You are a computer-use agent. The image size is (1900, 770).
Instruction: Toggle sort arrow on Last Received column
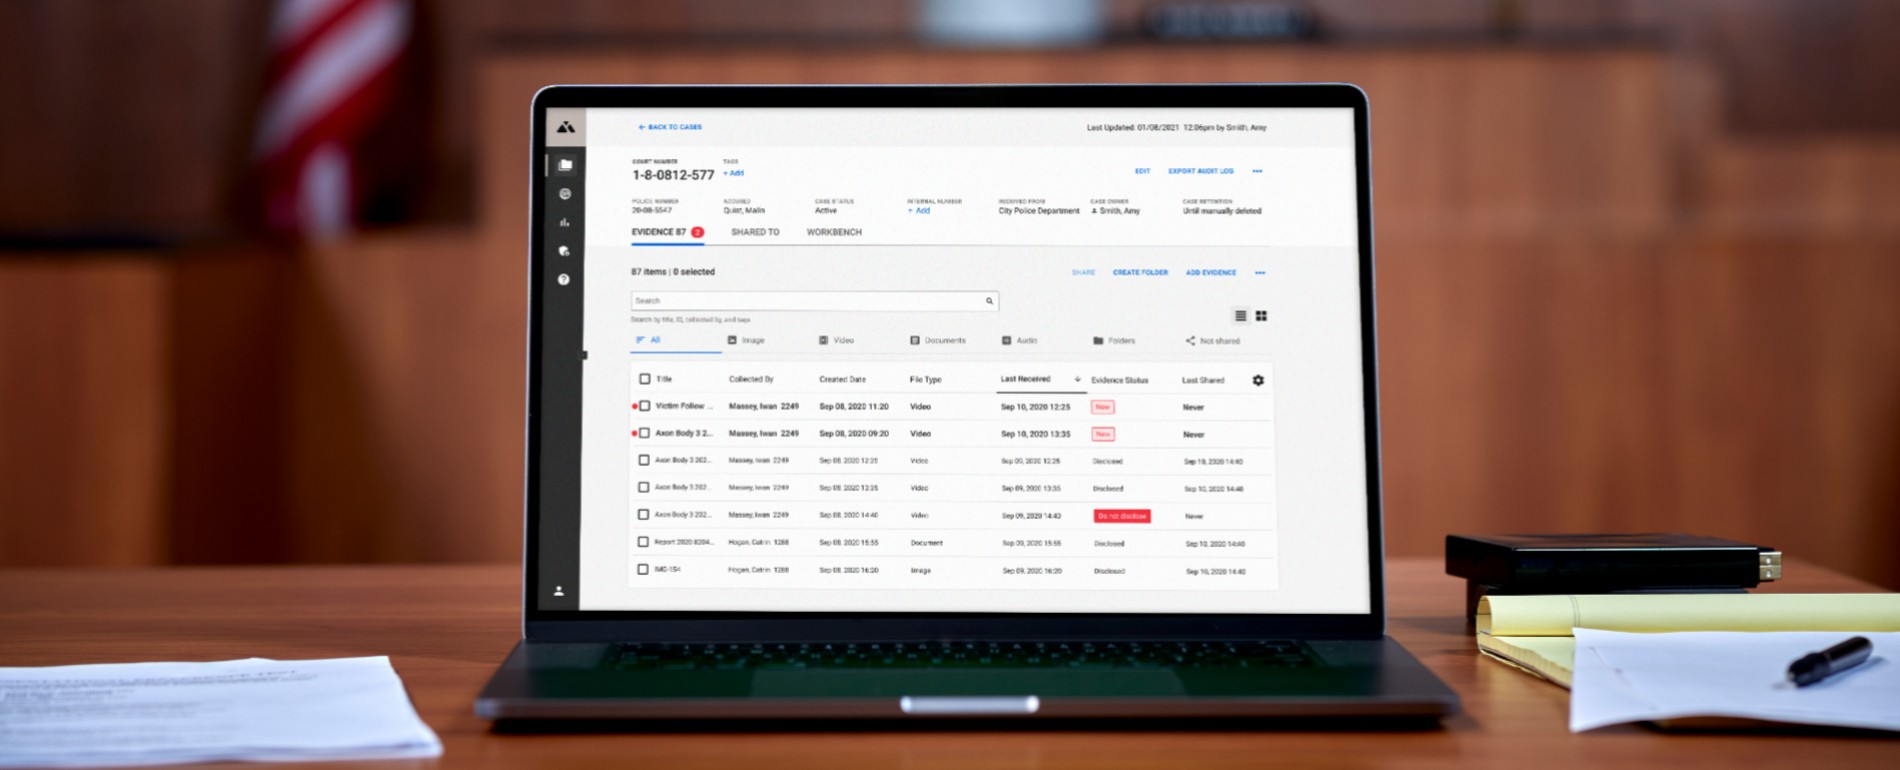point(1077,379)
